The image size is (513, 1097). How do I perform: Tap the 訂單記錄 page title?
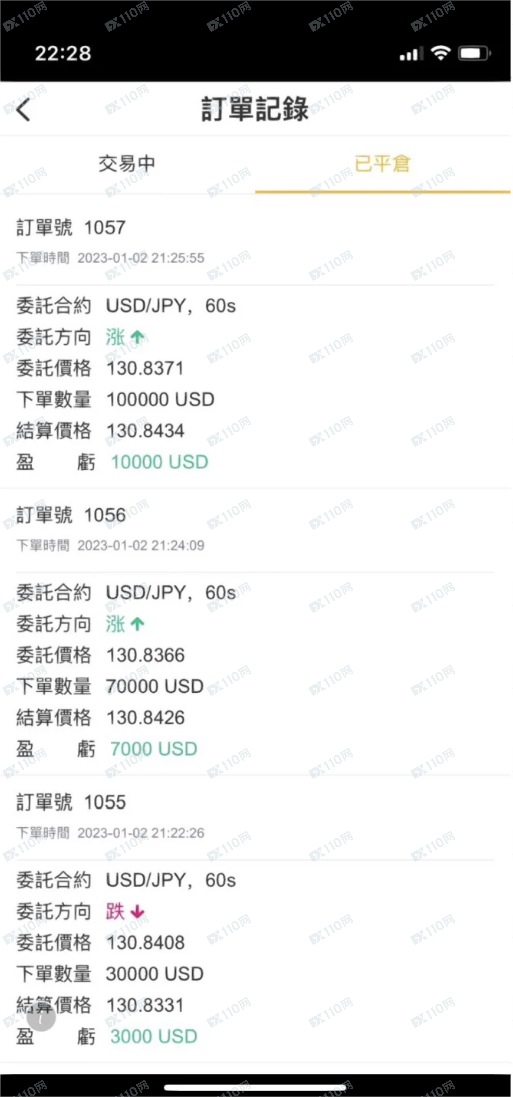point(255,110)
